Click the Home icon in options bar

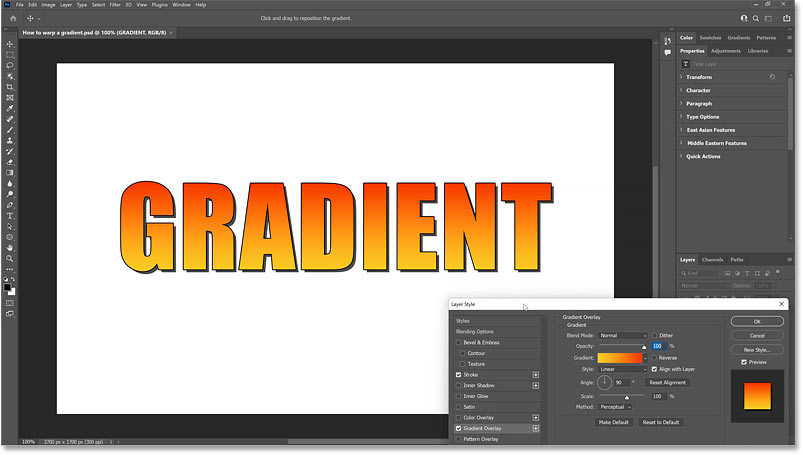[13, 18]
